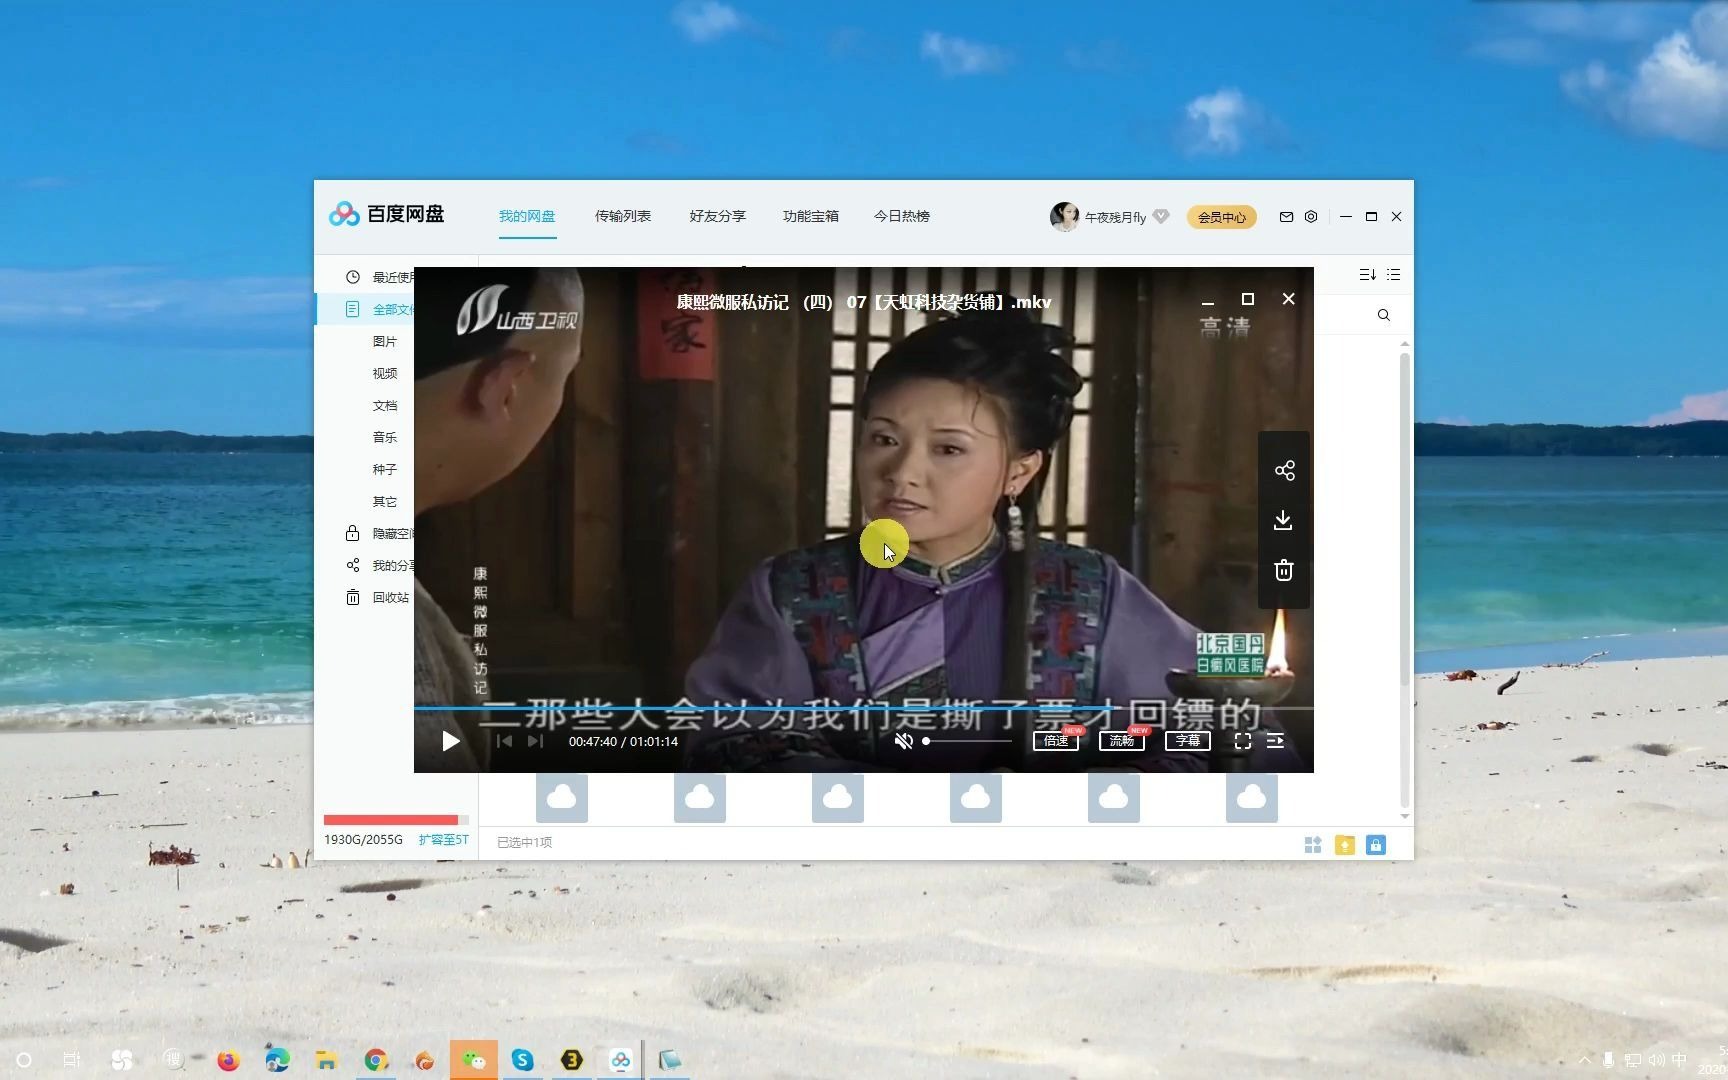Screen dimensions: 1728x1080
Task: Maximize the video player window
Action: (x=1247, y=299)
